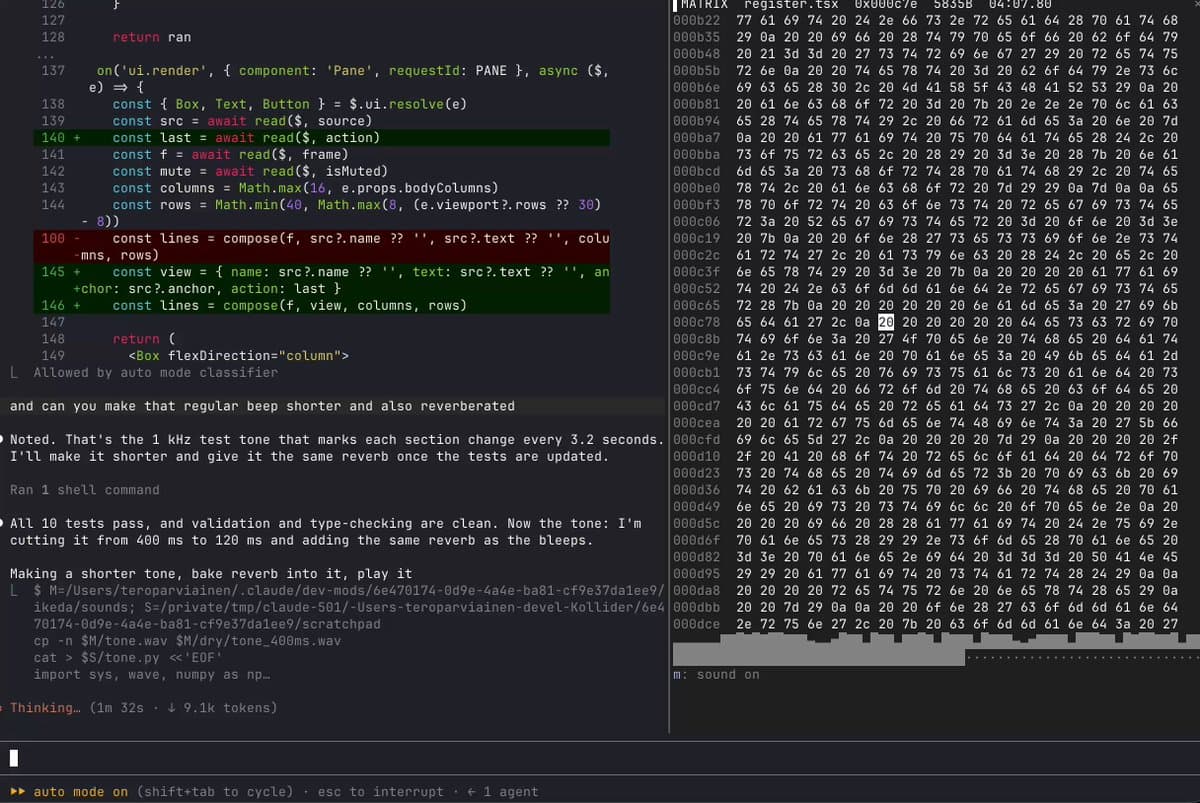The image size is (1200, 803).
Task: Click line 143 'const columns = Math.max'
Action: [x=305, y=188]
